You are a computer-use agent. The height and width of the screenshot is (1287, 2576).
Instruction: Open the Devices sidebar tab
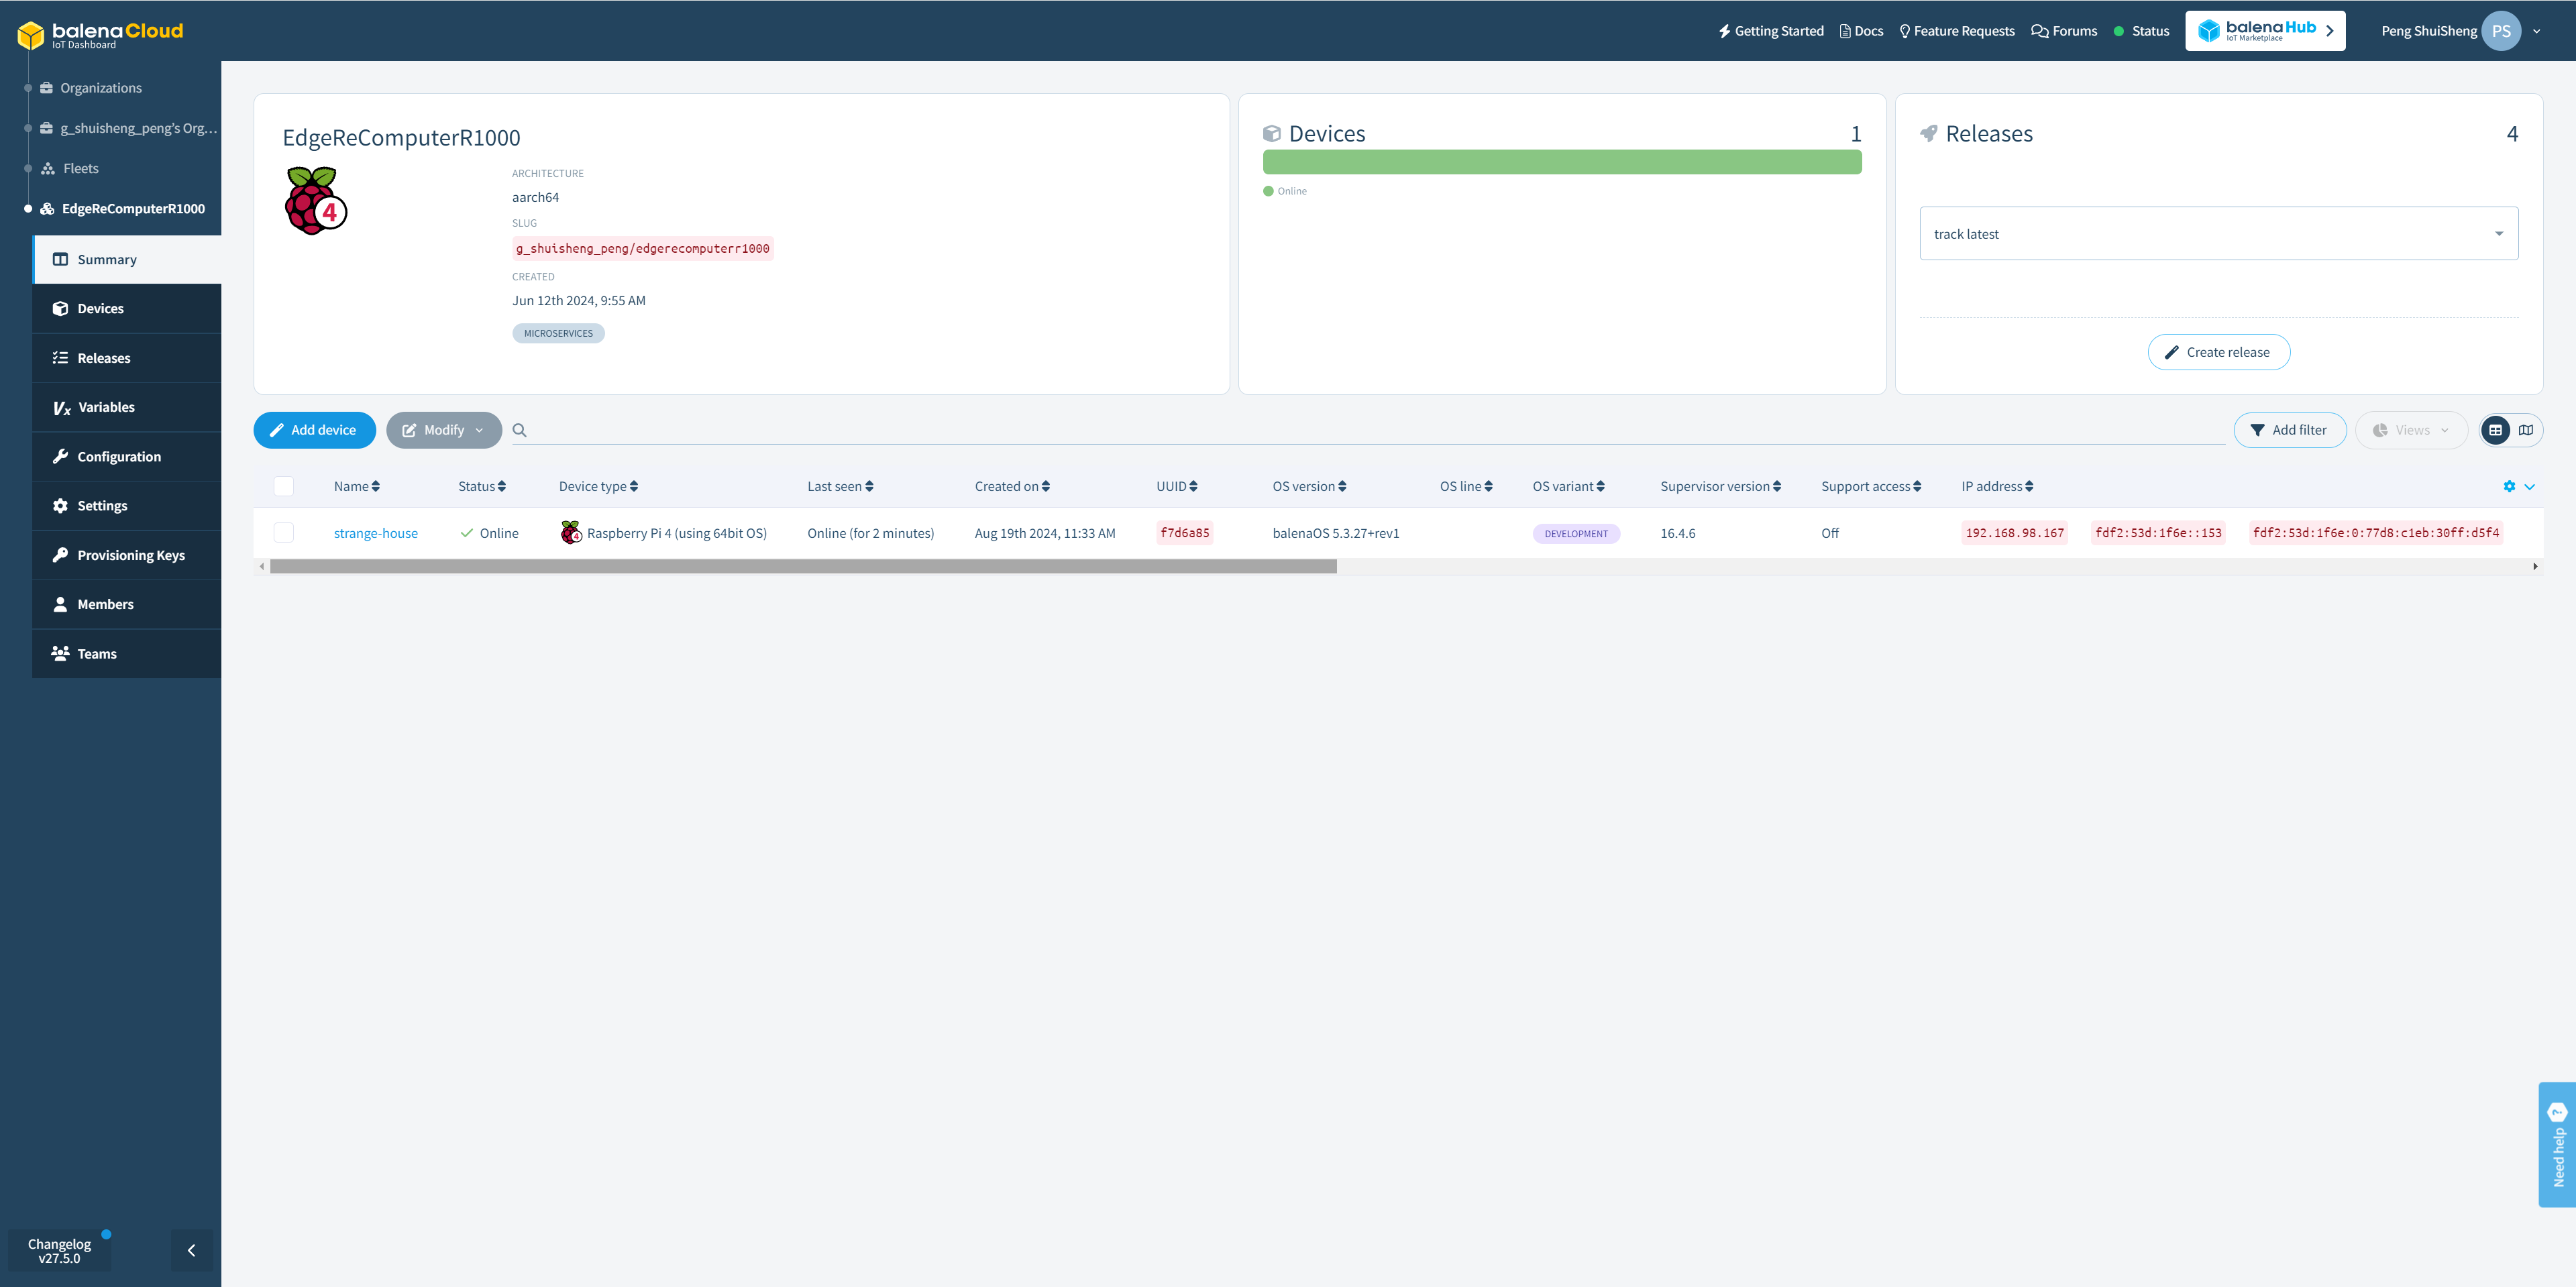click(127, 308)
